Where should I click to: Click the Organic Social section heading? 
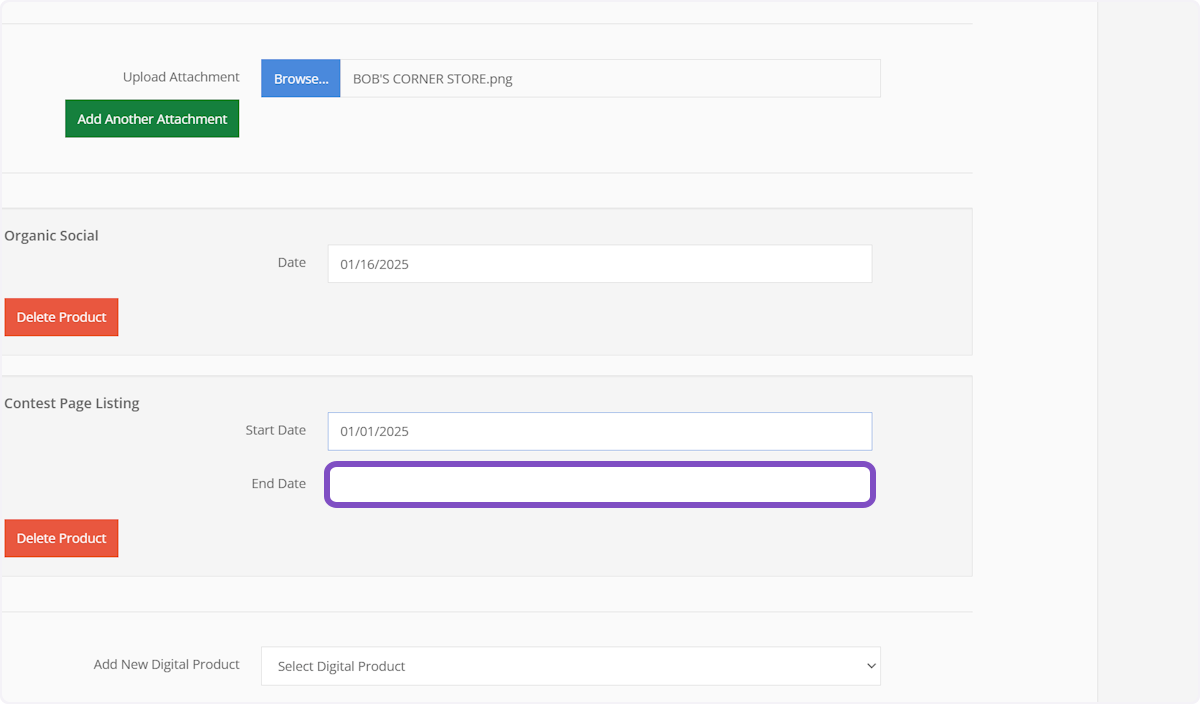click(x=51, y=236)
